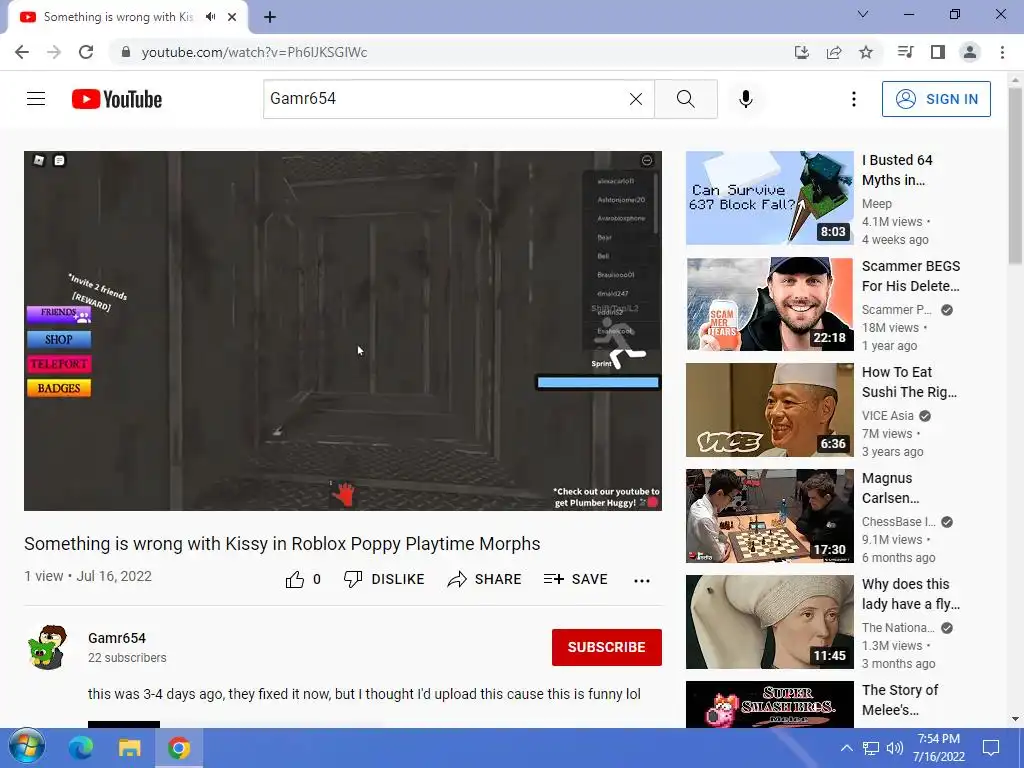Show hidden tray icons chevron
This screenshot has width=1024, height=768.
click(846, 748)
